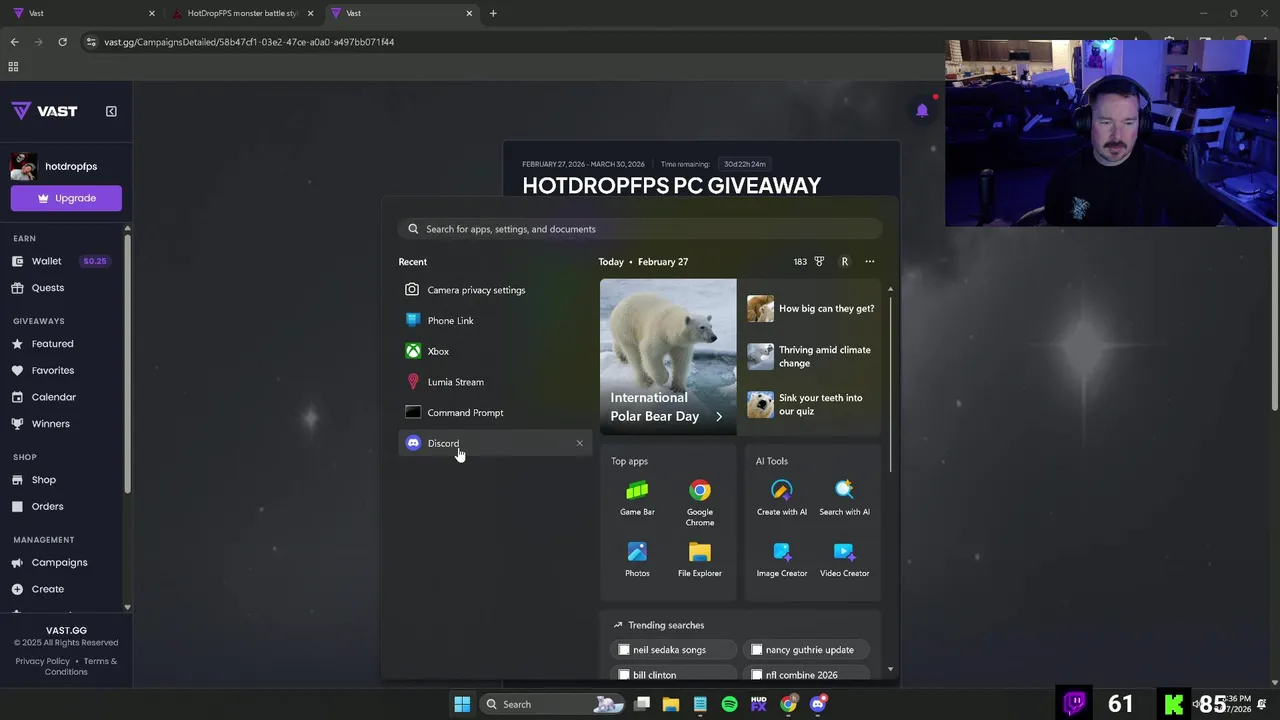
Task: Search trending nancy guthrie update
Action: (806, 650)
